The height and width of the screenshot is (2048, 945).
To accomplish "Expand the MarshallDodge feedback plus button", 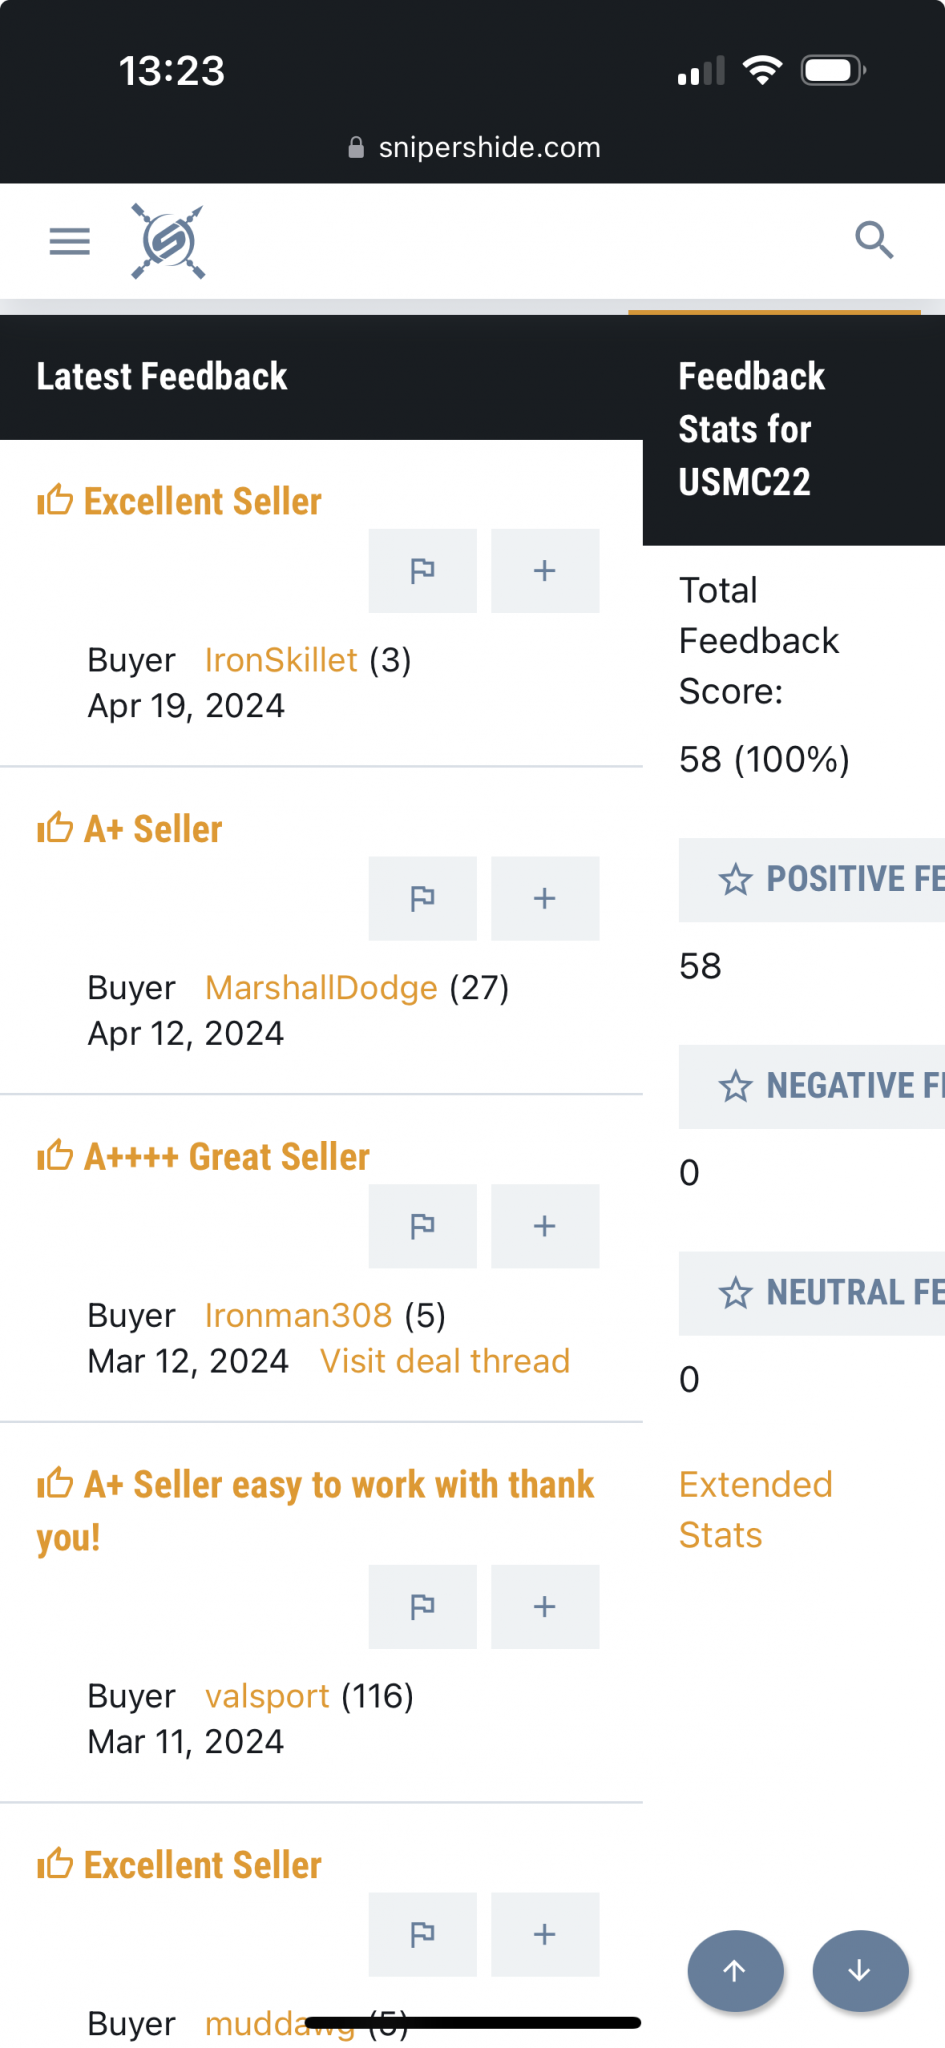I will pyautogui.click(x=545, y=898).
